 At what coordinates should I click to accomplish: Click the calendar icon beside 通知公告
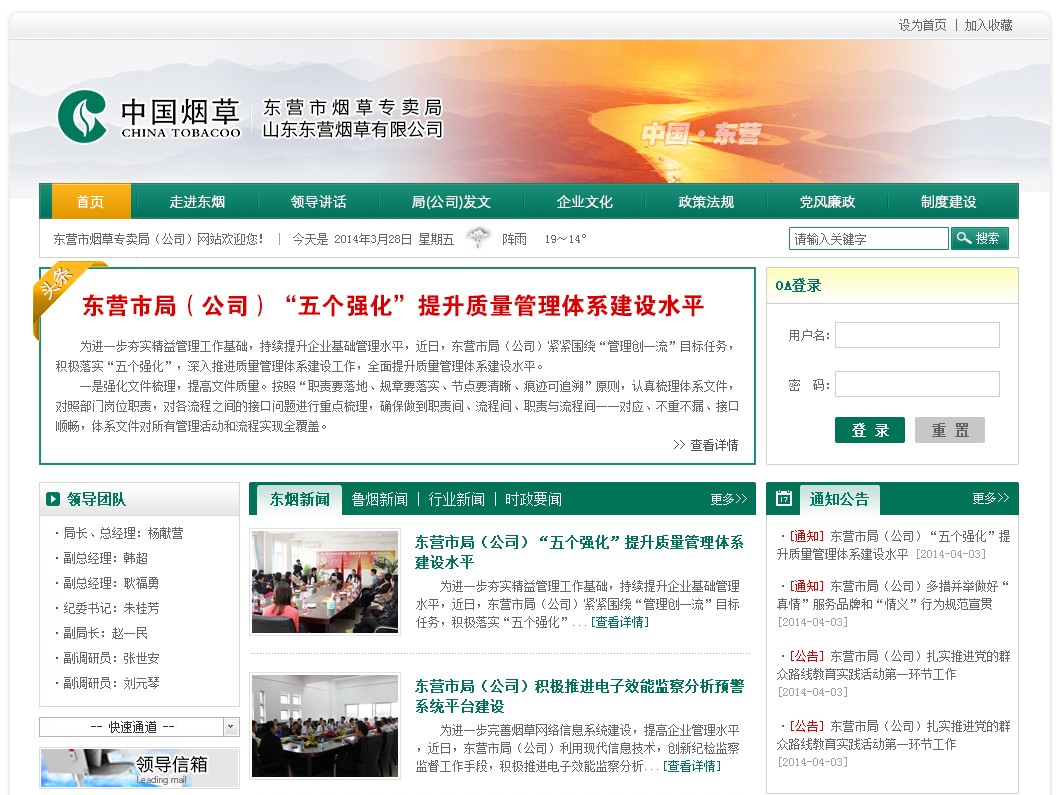(x=786, y=499)
